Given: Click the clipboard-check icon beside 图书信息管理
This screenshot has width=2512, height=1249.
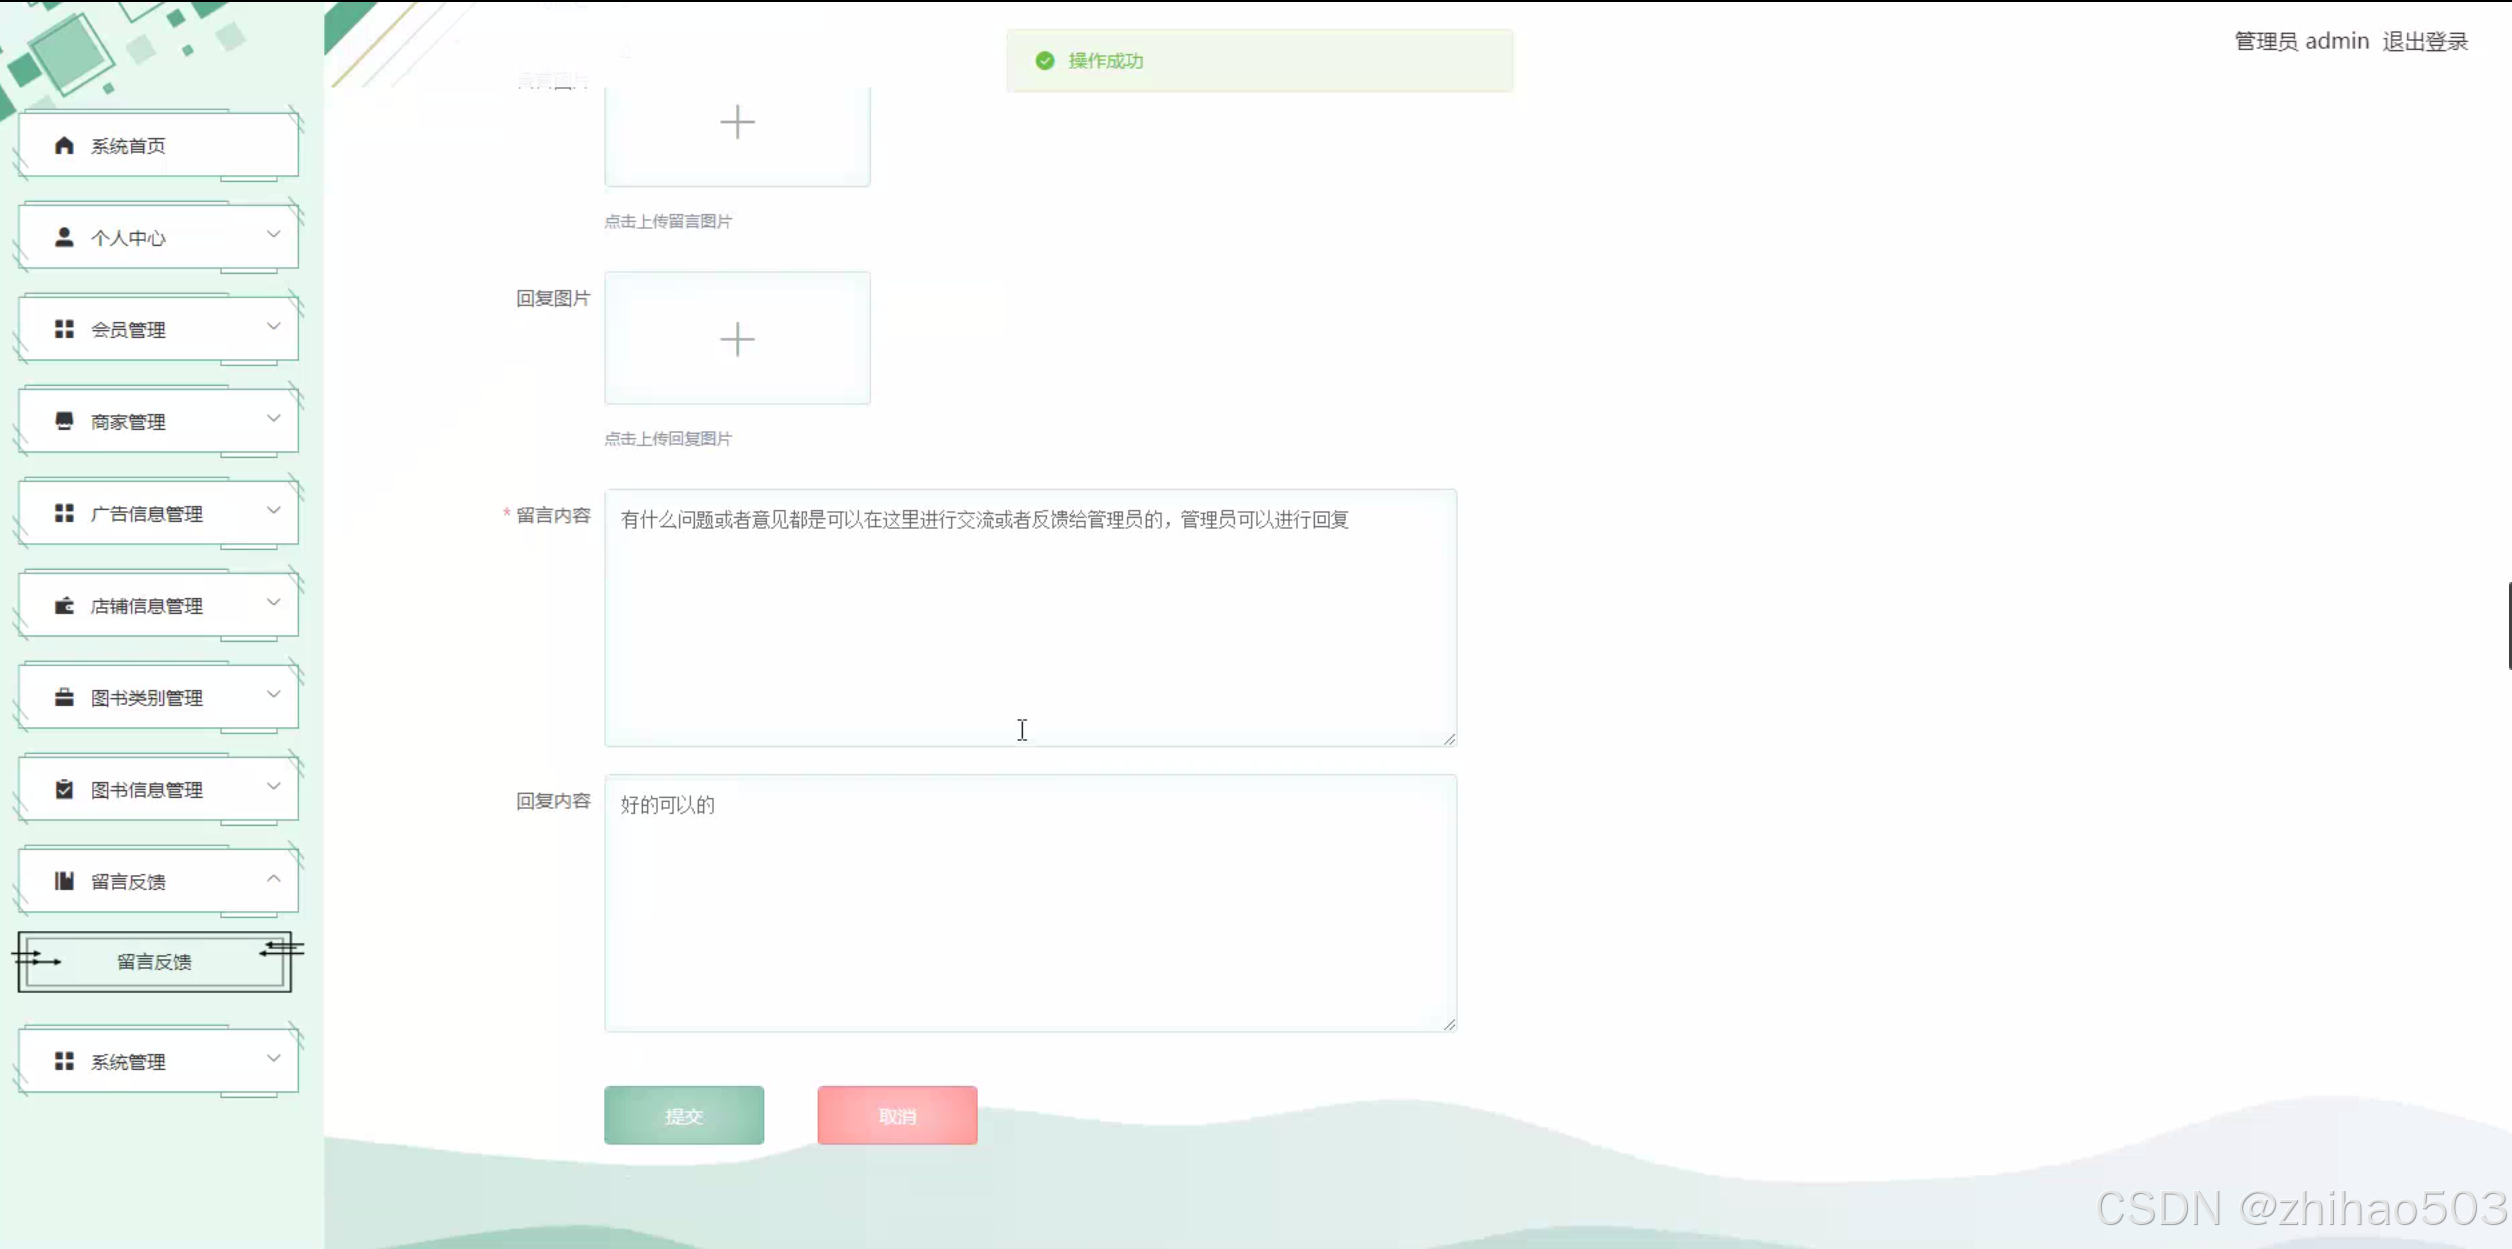Looking at the screenshot, I should tap(64, 789).
